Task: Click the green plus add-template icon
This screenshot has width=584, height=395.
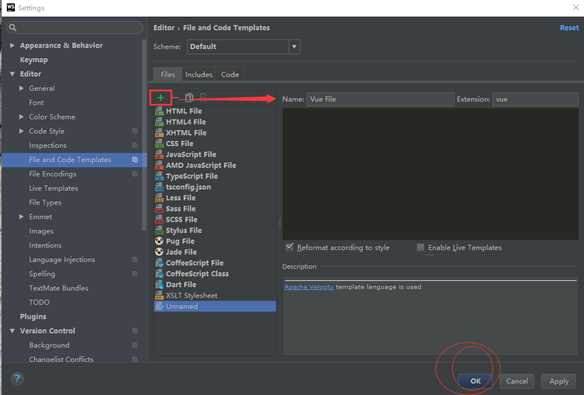Action: pyautogui.click(x=161, y=98)
